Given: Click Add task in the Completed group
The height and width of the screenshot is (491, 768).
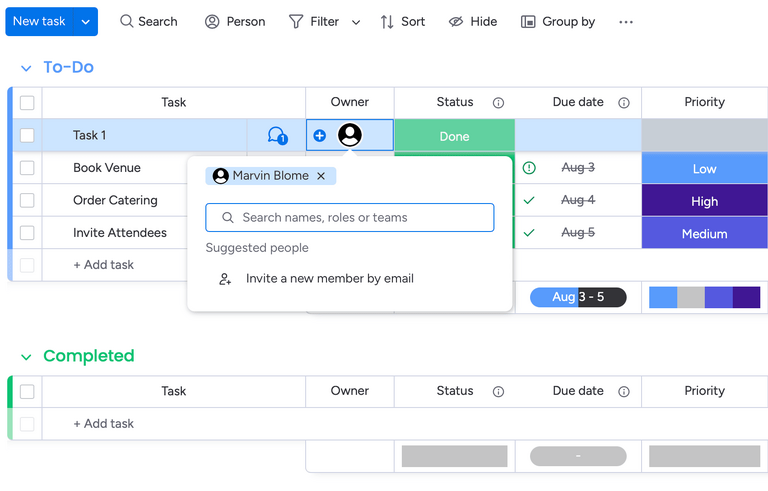Looking at the screenshot, I should (103, 424).
